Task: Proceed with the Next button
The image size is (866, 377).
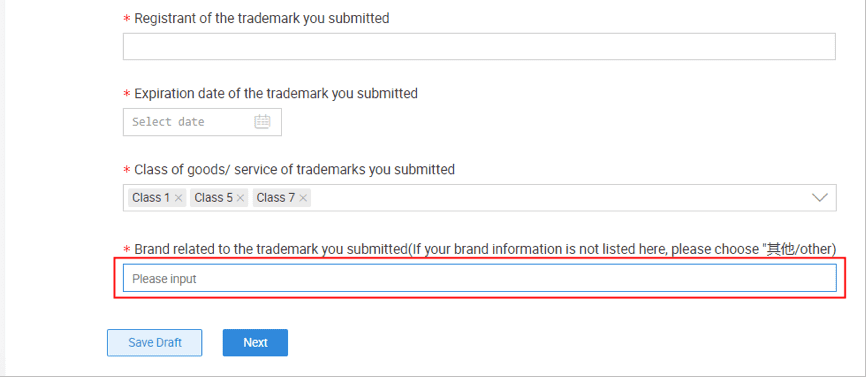Action: (x=255, y=343)
